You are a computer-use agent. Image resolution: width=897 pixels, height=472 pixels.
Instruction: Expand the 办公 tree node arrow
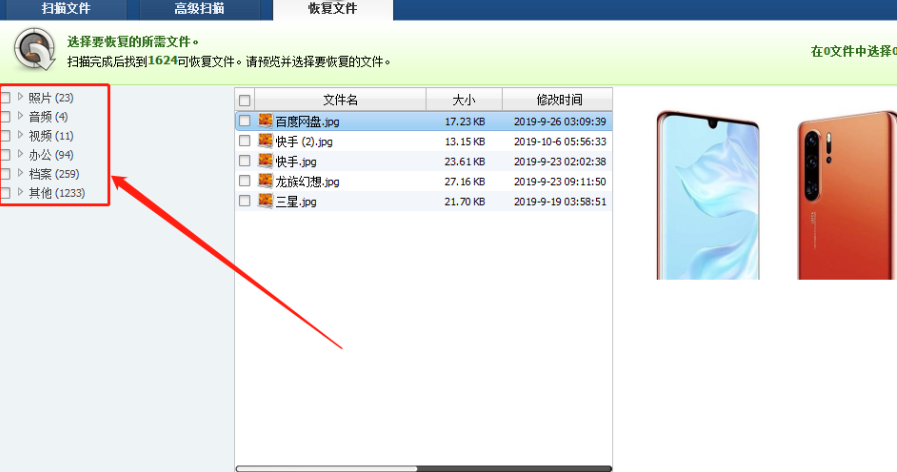21,153
